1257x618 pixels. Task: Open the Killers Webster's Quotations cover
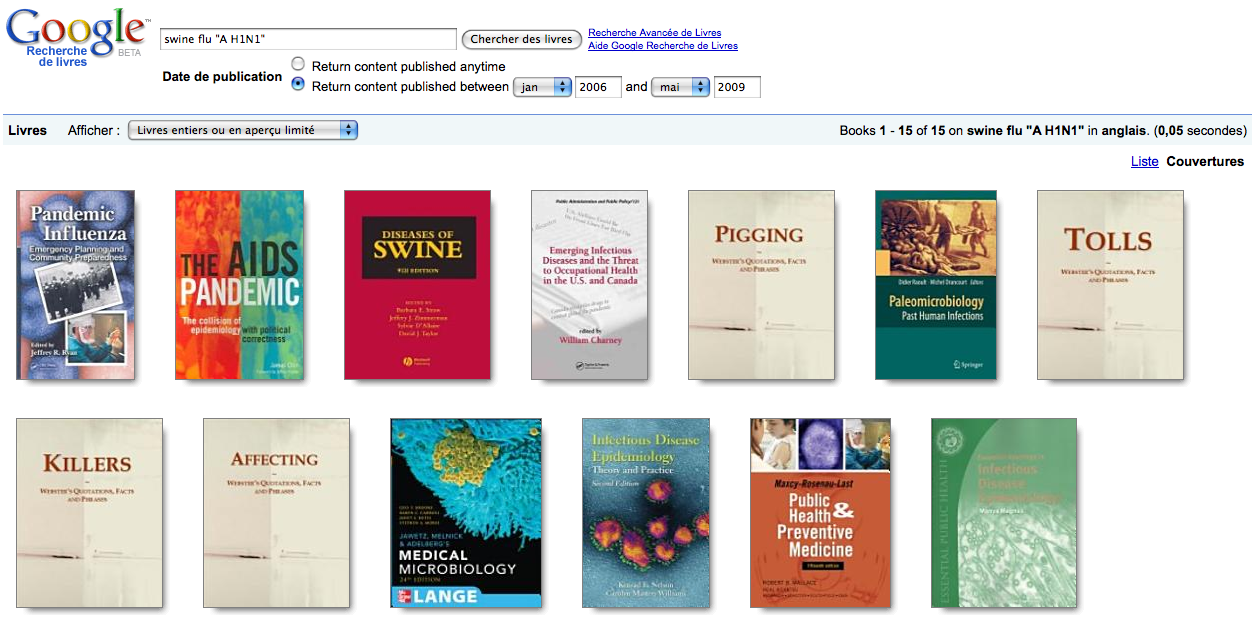[90, 513]
